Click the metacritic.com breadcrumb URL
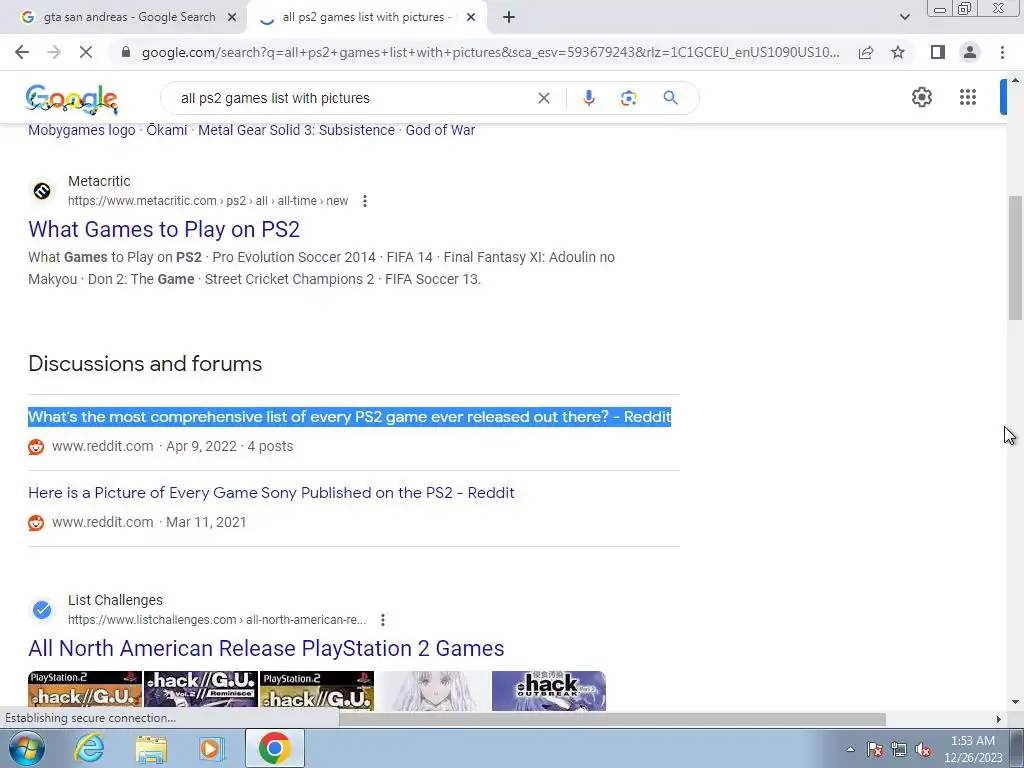Image resolution: width=1024 pixels, height=768 pixels. (208, 201)
